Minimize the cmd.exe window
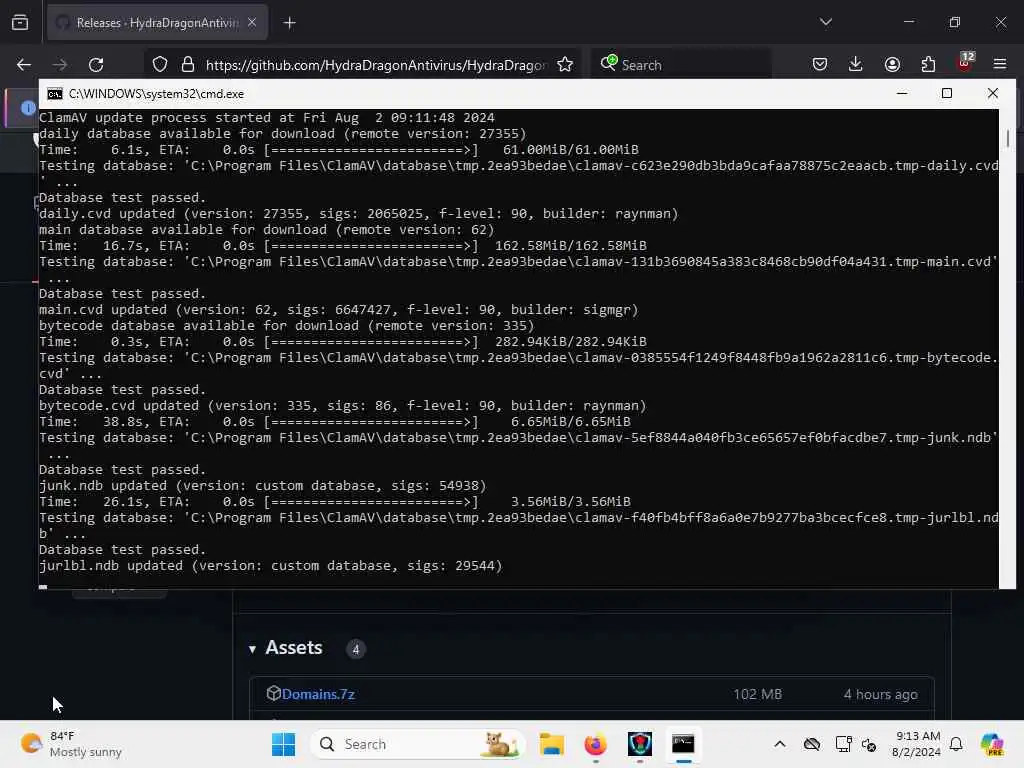This screenshot has height=768, width=1024. (x=902, y=93)
